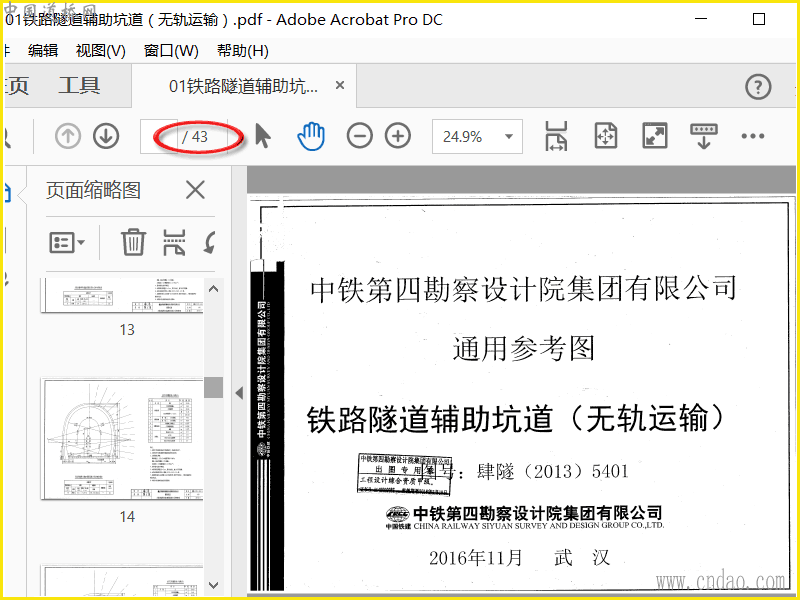
Task: Click the thumbnail label 13
Action: point(127,330)
